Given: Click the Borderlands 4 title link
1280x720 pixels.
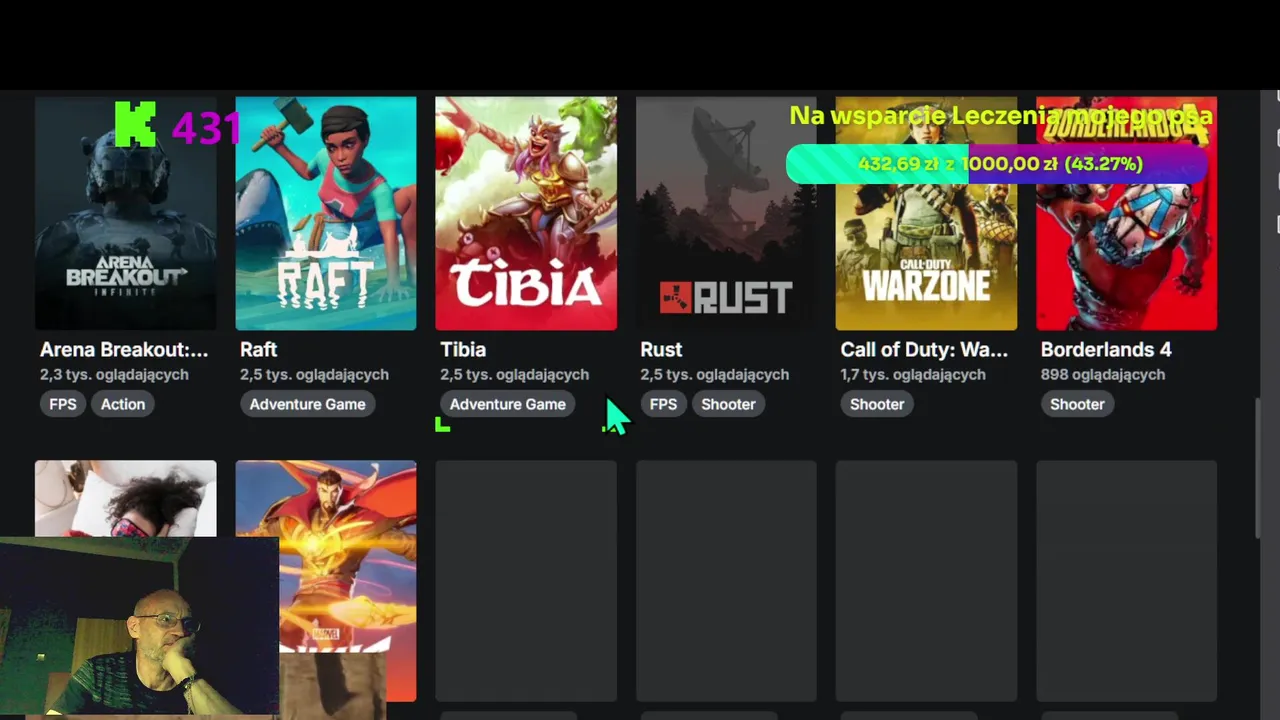Looking at the screenshot, I should 1106,350.
